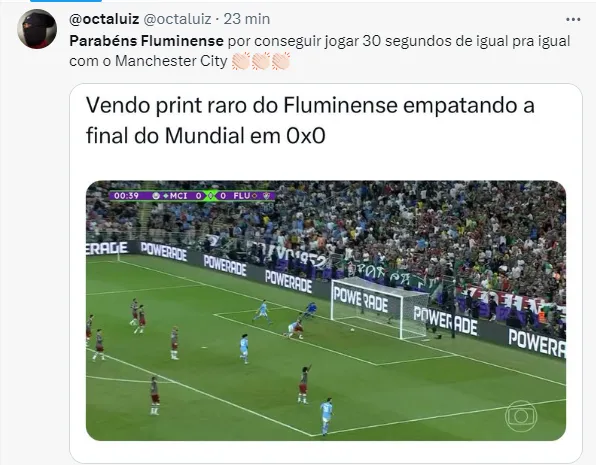
Task: Open the three-dot more options menu
Action: click(x=573, y=19)
